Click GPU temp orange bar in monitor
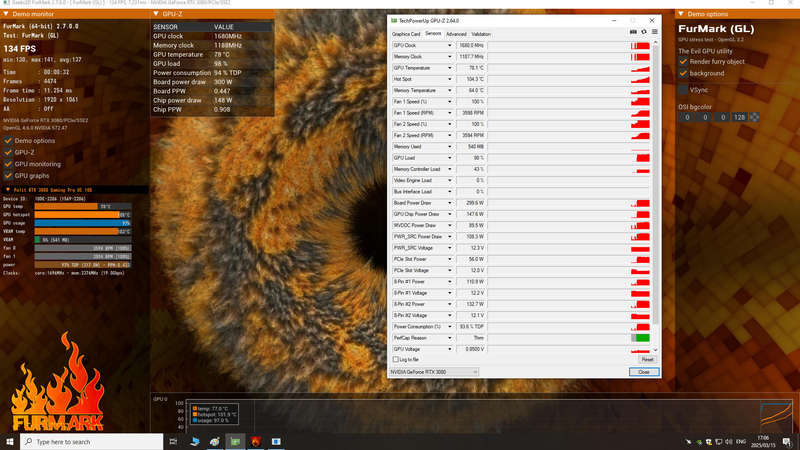 (66, 207)
